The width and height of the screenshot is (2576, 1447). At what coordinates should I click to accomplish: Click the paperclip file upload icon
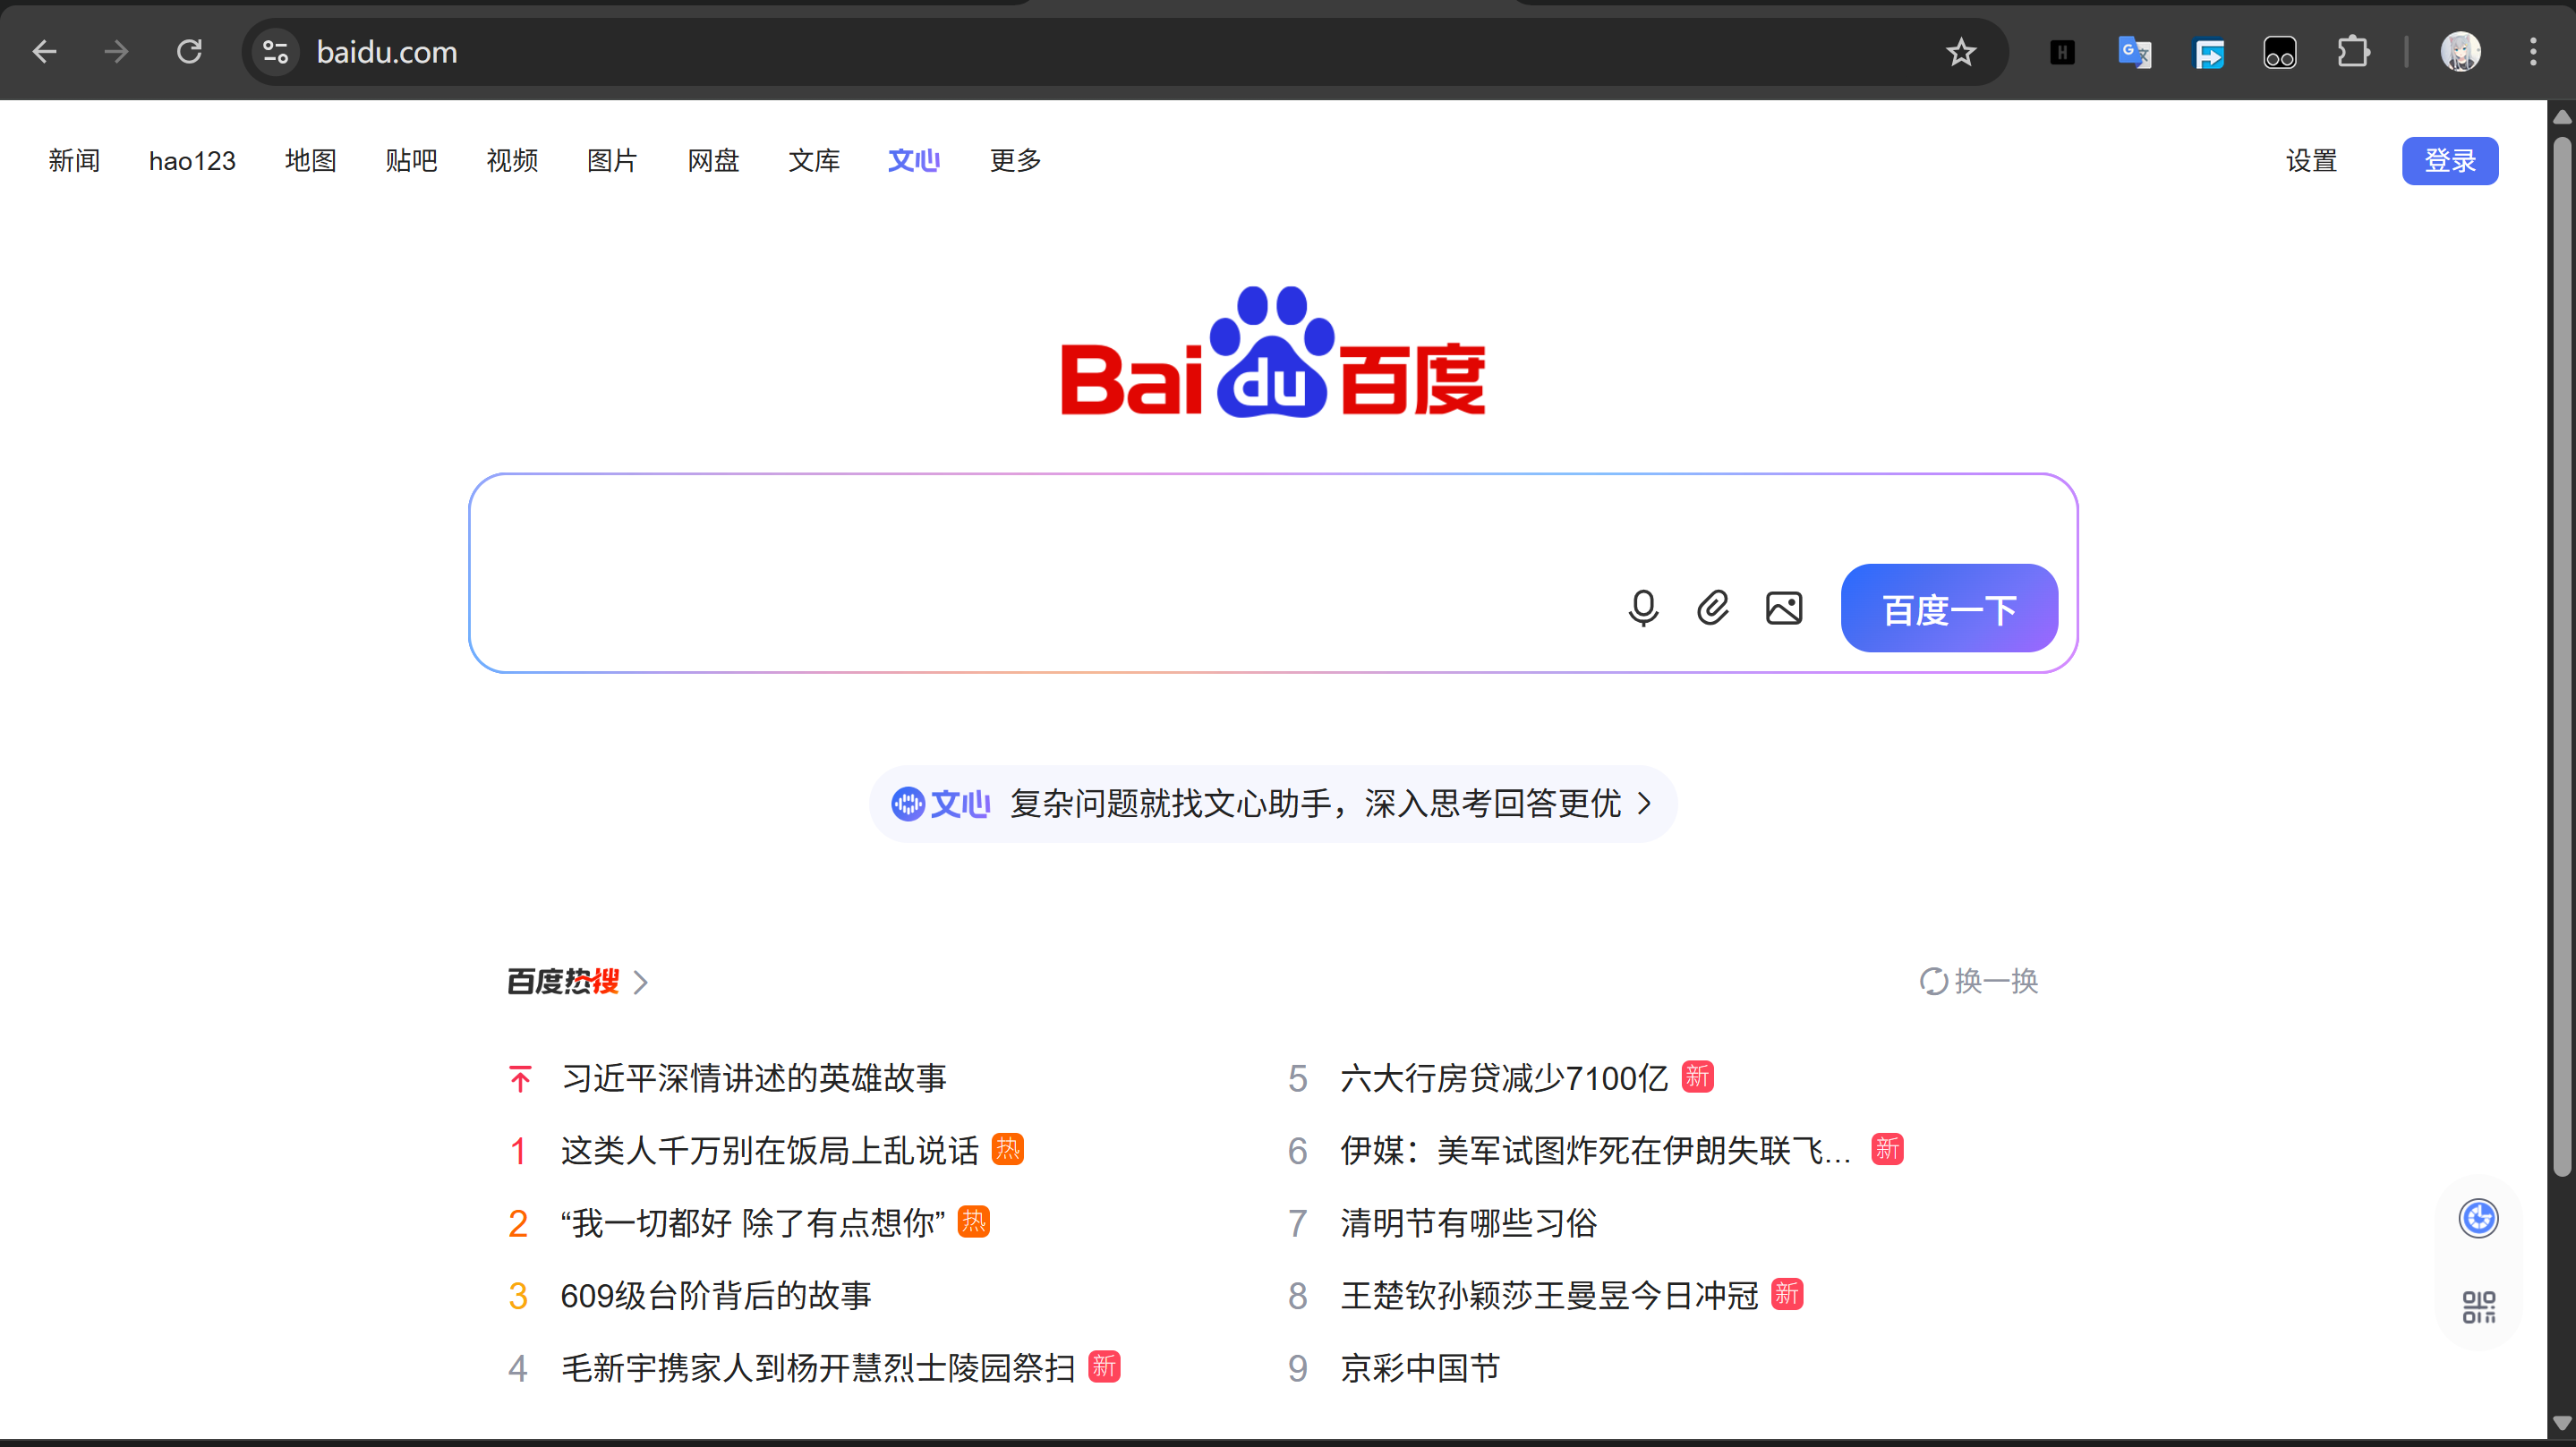[1713, 608]
